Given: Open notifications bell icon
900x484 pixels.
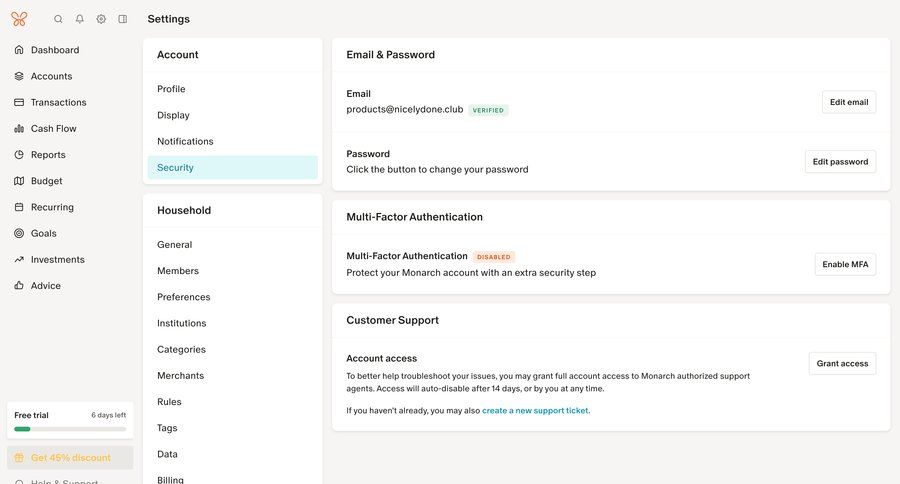Looking at the screenshot, I should pos(80,19).
